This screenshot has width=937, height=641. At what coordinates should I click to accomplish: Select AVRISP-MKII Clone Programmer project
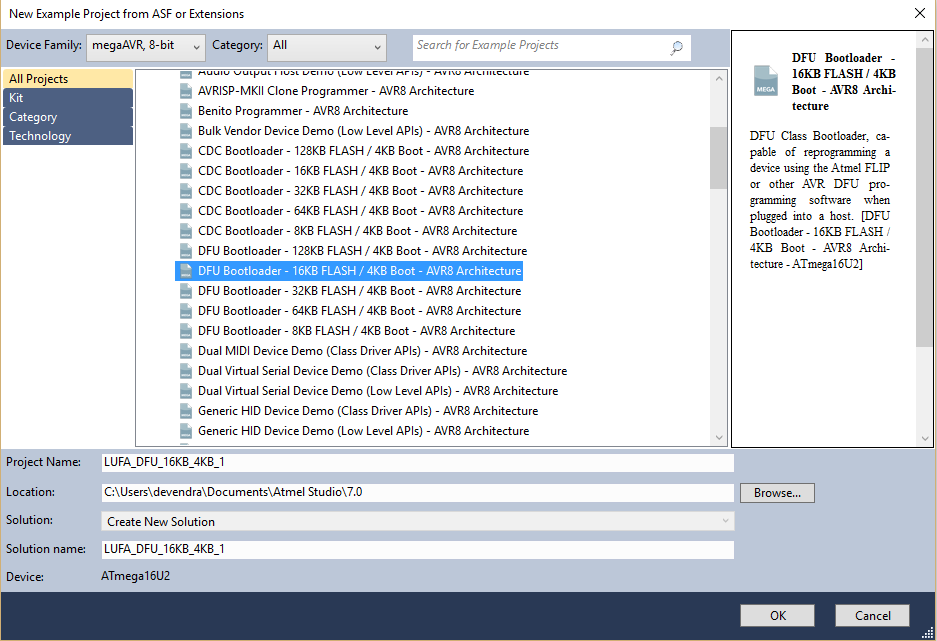pyautogui.click(x=336, y=91)
